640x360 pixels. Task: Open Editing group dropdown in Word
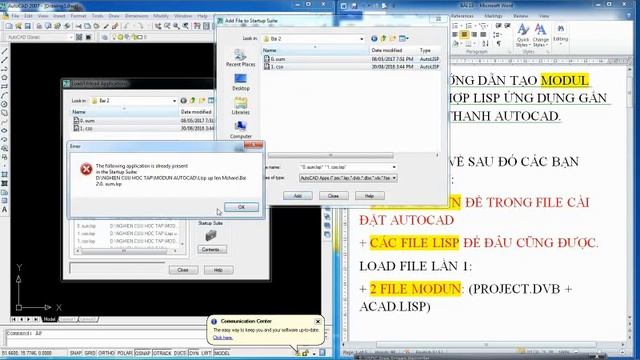560,35
